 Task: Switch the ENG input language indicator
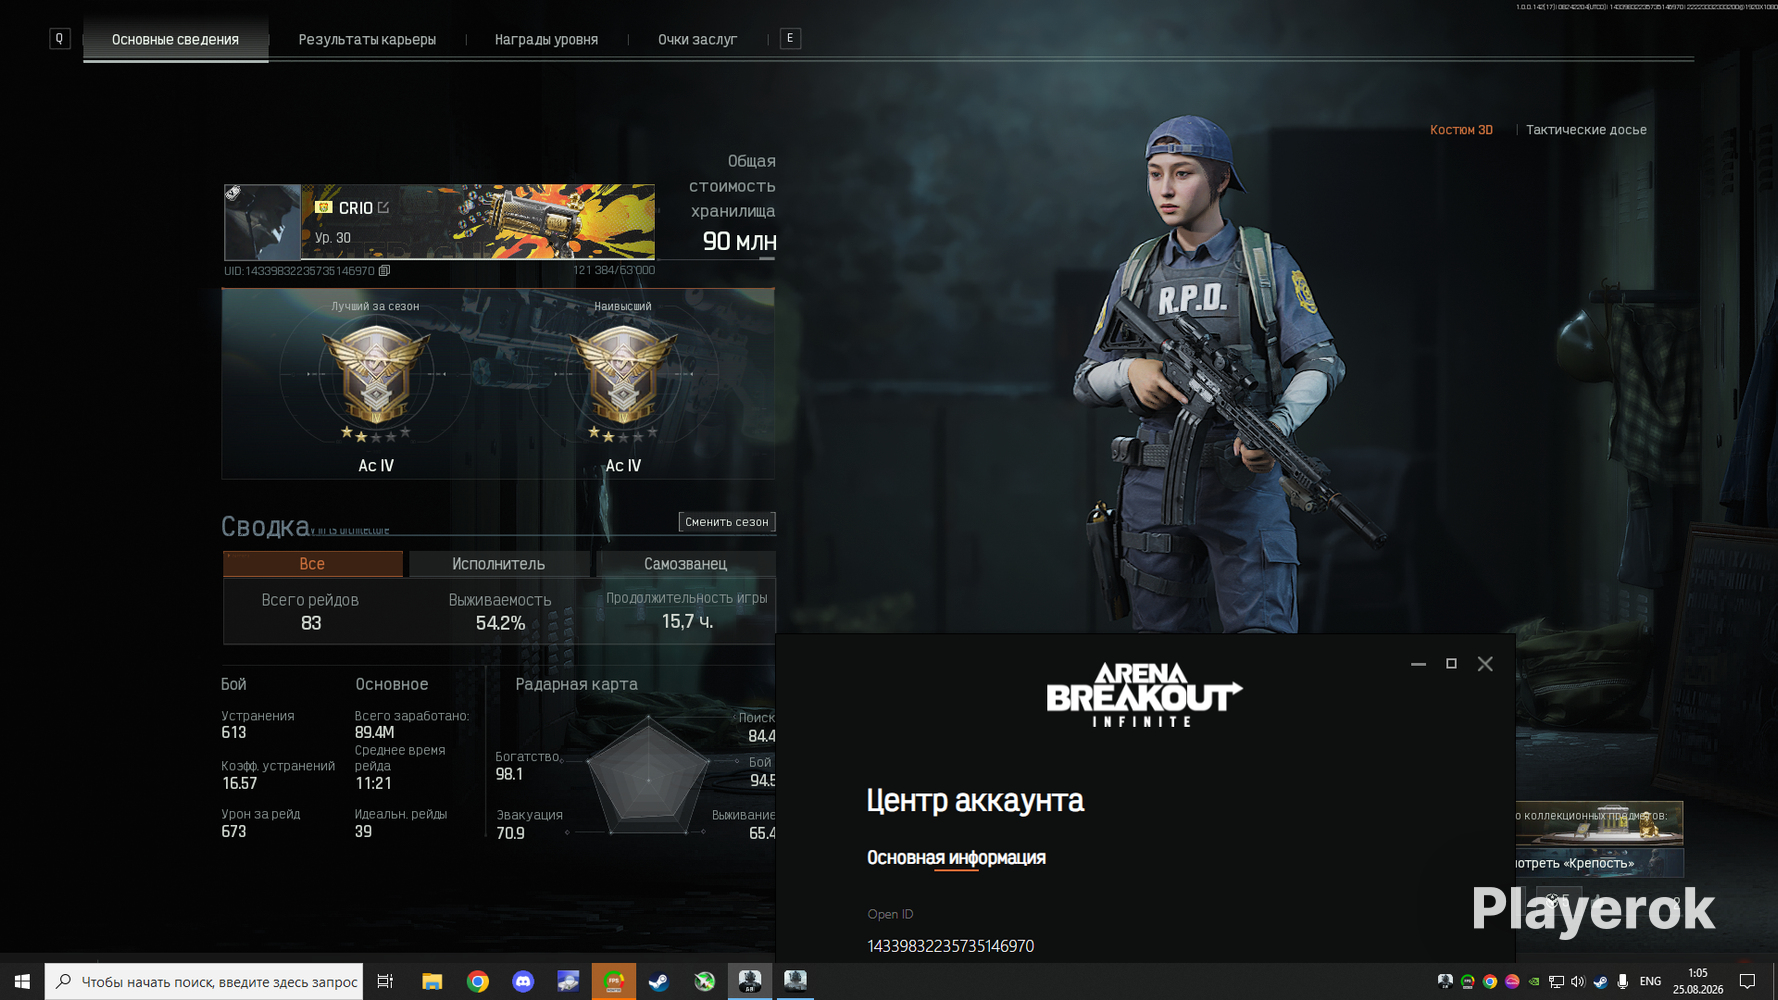pos(1651,982)
